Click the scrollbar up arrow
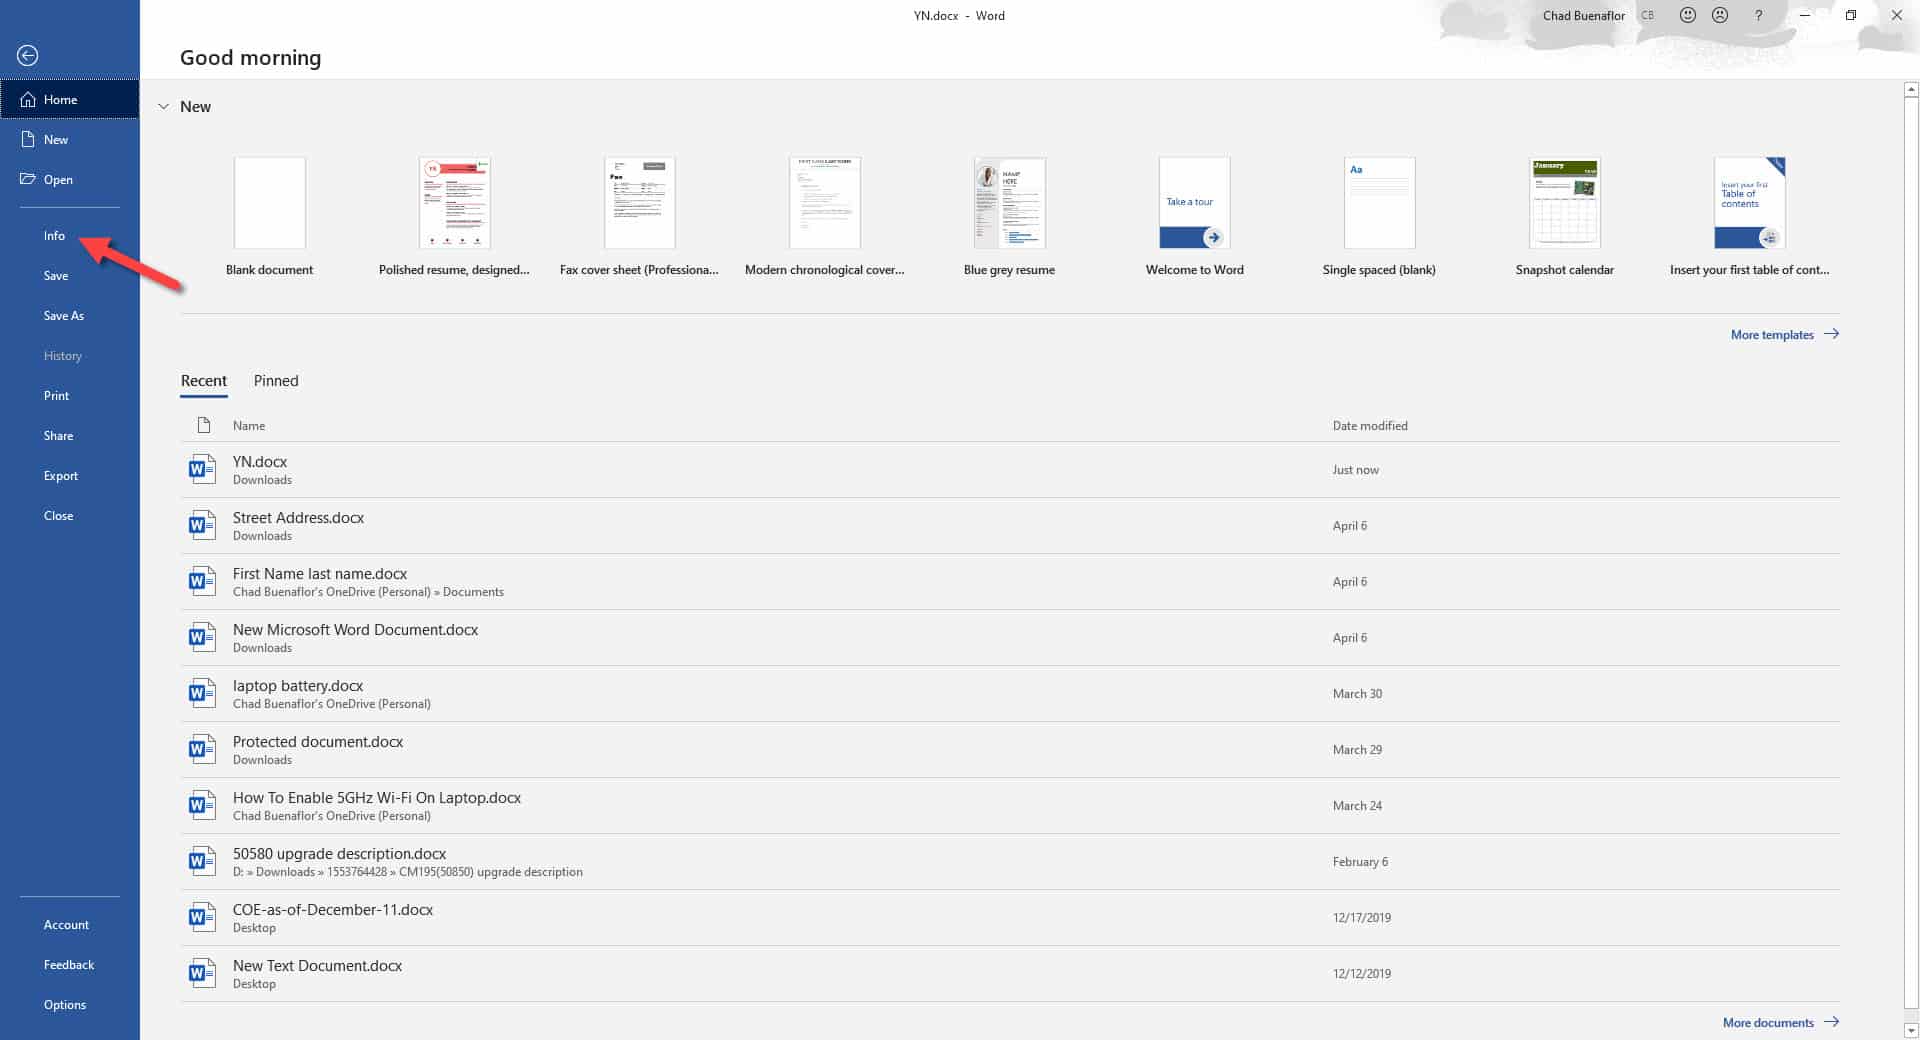Image resolution: width=1920 pixels, height=1040 pixels. (x=1911, y=90)
